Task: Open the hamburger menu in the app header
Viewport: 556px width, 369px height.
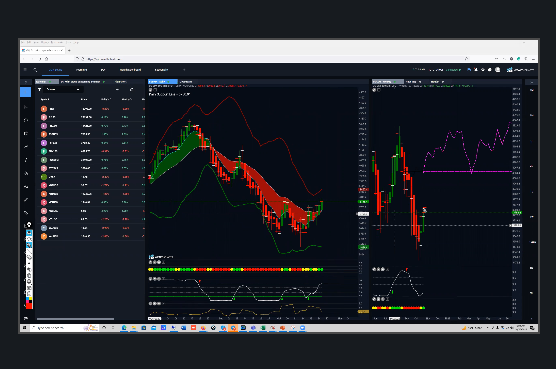Action: coord(25,69)
